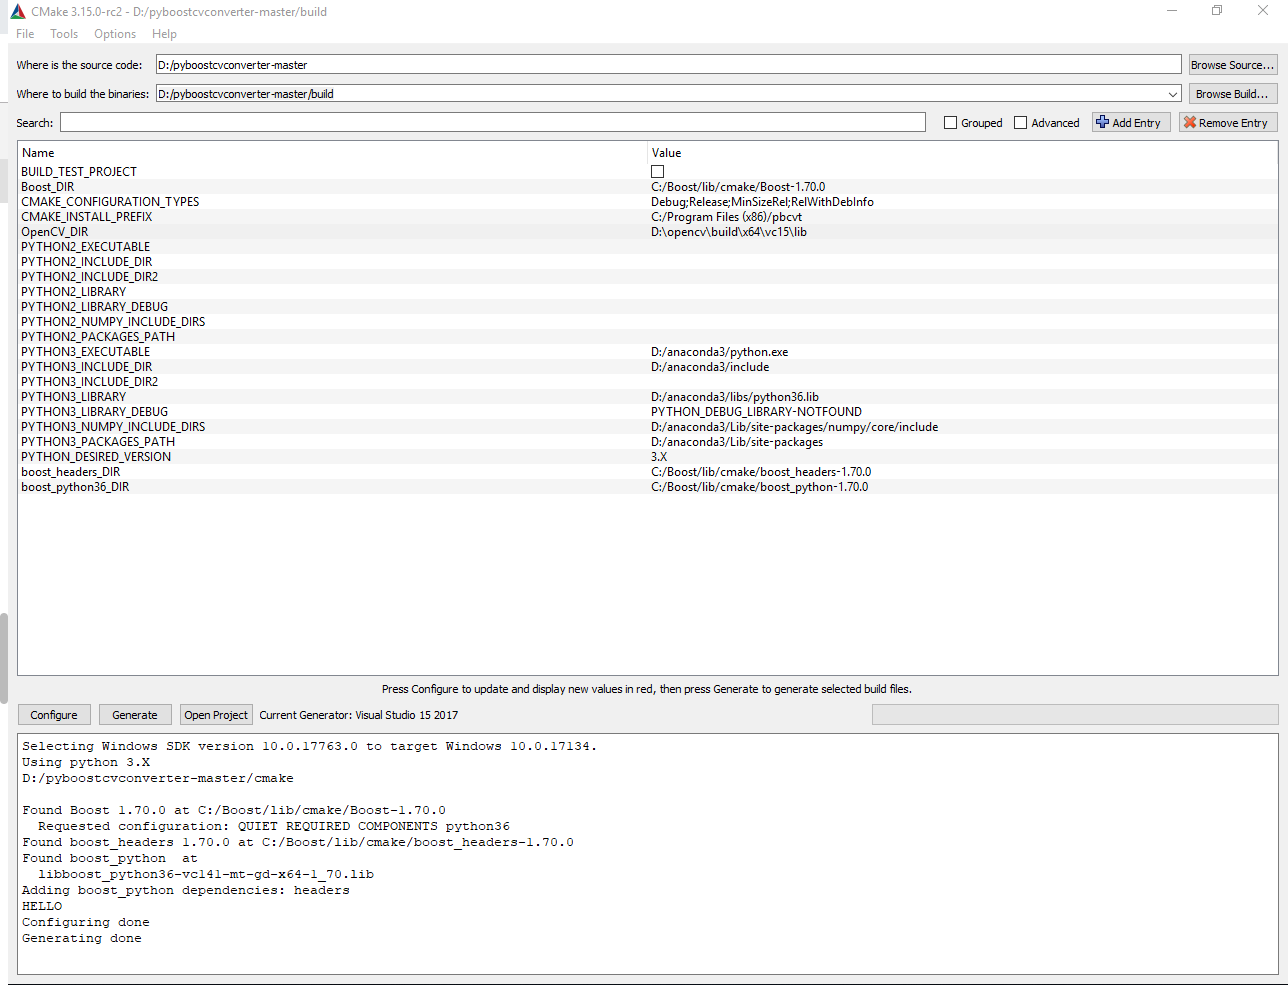The width and height of the screenshot is (1288, 985).
Task: Select the PYTHON2_INCLUDE_DIR2 row
Action: tap(648, 277)
